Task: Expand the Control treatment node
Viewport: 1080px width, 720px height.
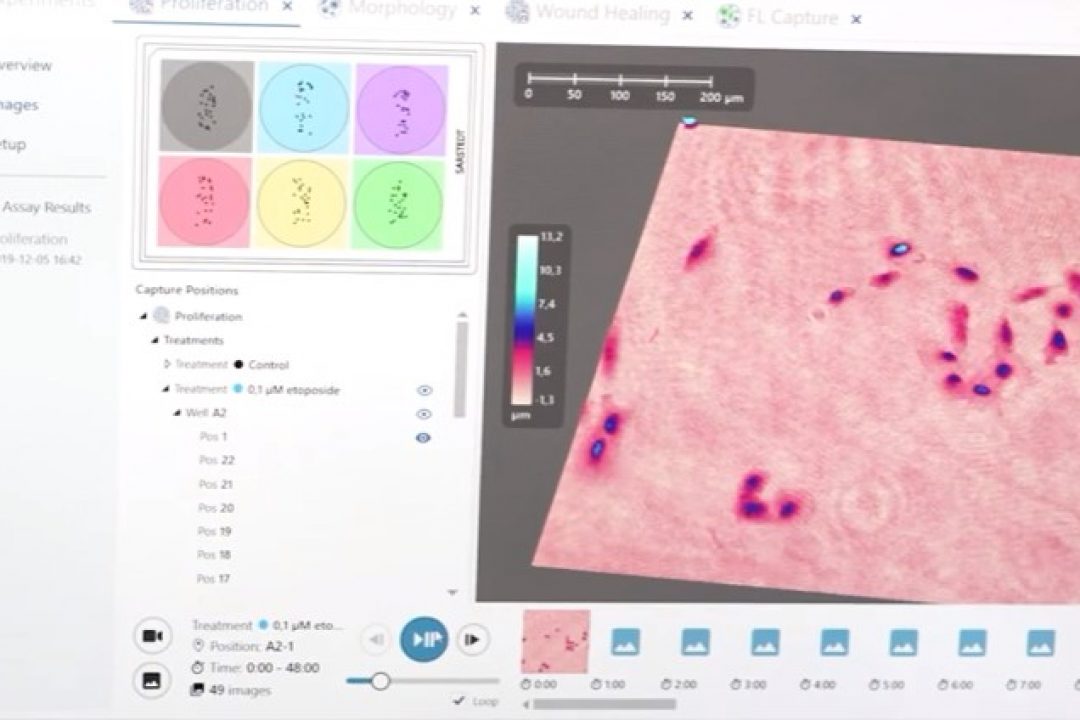Action: [x=167, y=365]
